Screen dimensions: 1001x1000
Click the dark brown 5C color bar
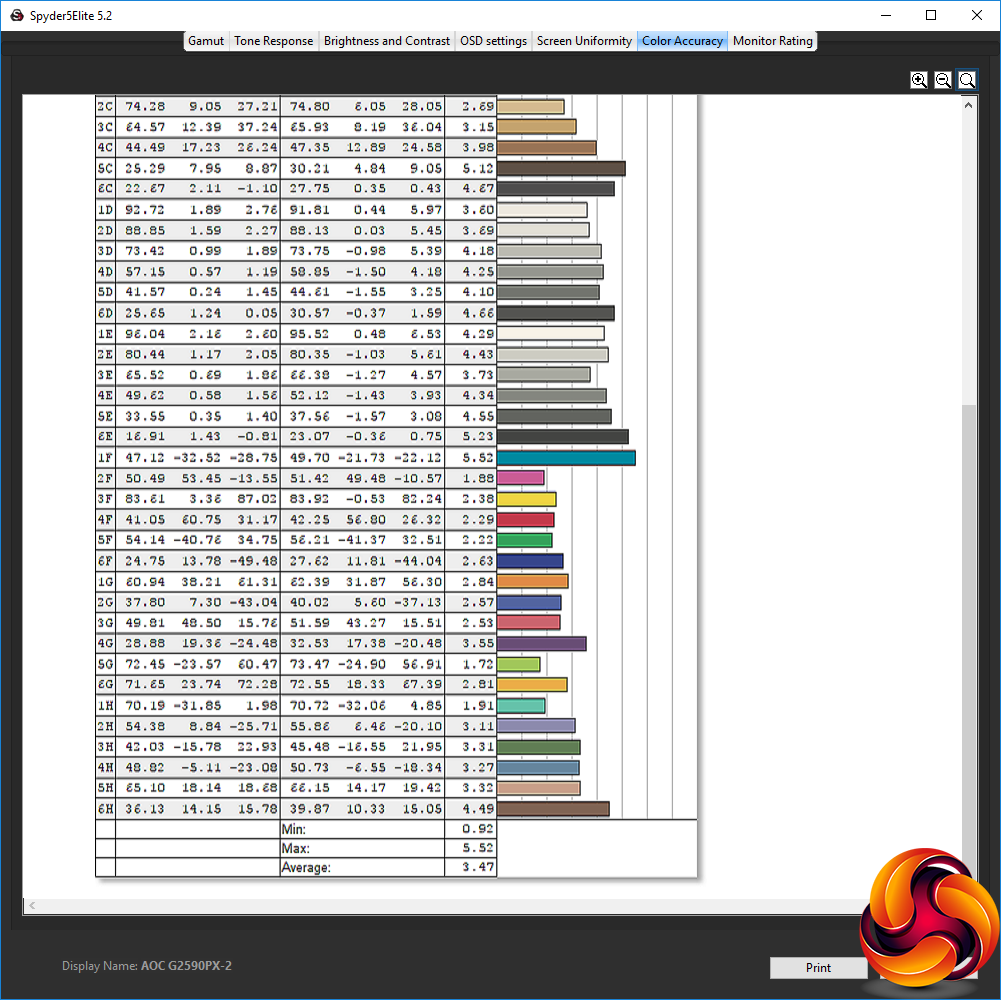(x=561, y=168)
